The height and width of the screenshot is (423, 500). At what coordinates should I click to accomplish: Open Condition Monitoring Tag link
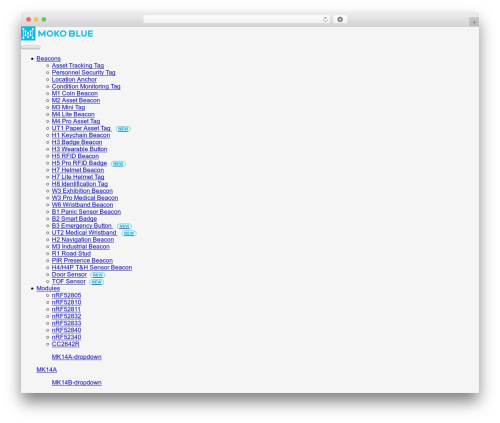tap(86, 87)
